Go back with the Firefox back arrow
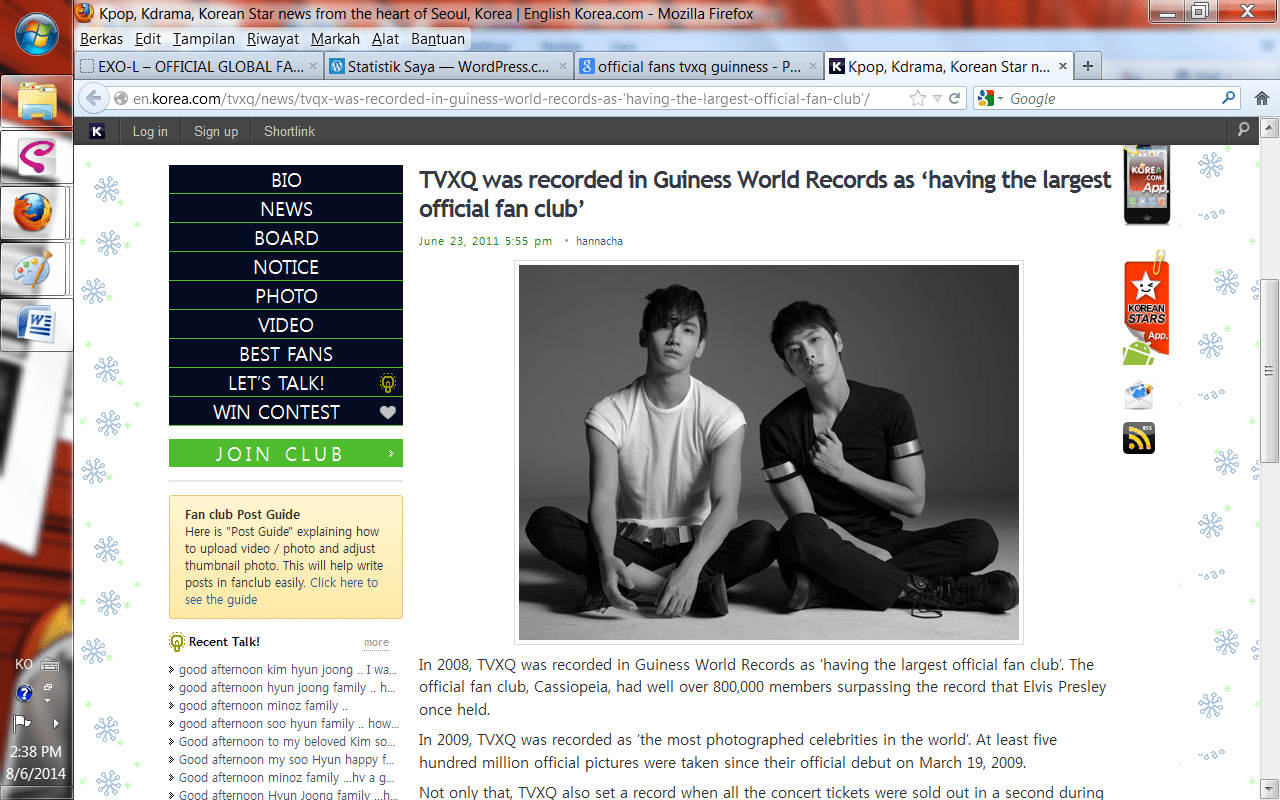 coord(93,98)
